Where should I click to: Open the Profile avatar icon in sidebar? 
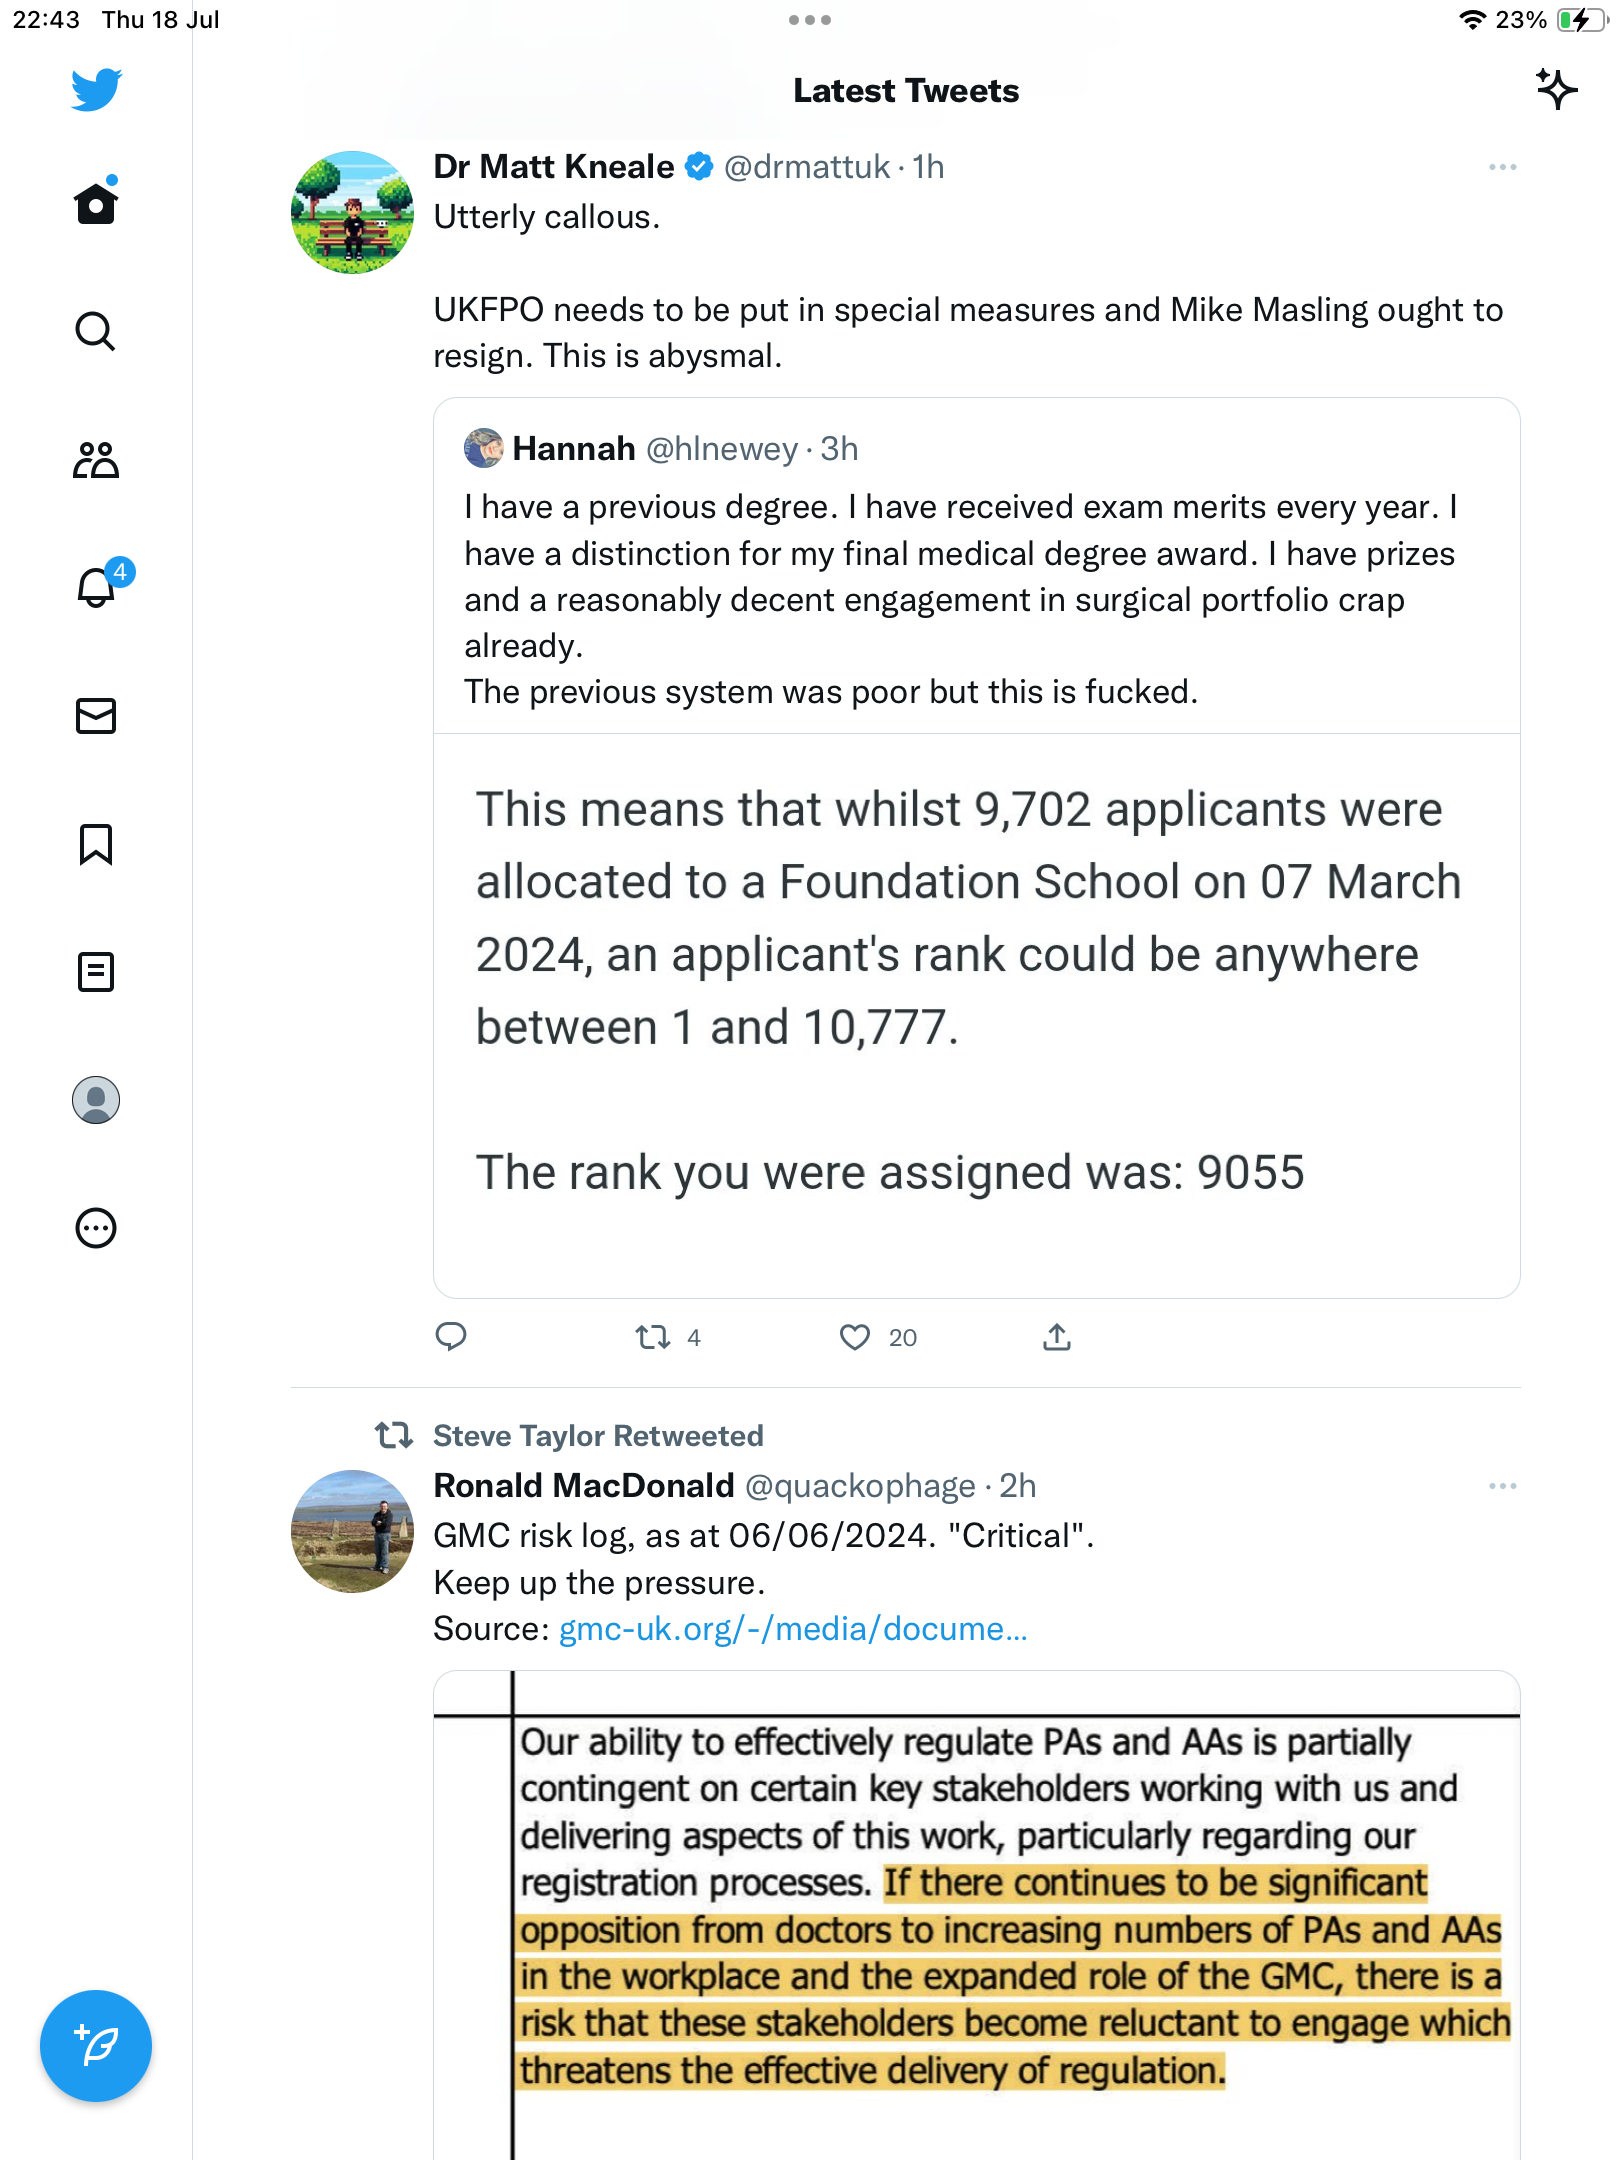[96, 1100]
